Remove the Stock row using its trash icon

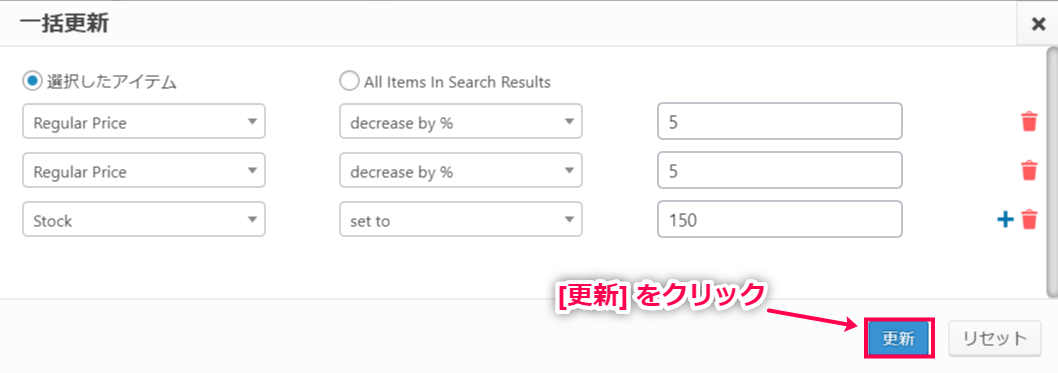click(x=1029, y=220)
